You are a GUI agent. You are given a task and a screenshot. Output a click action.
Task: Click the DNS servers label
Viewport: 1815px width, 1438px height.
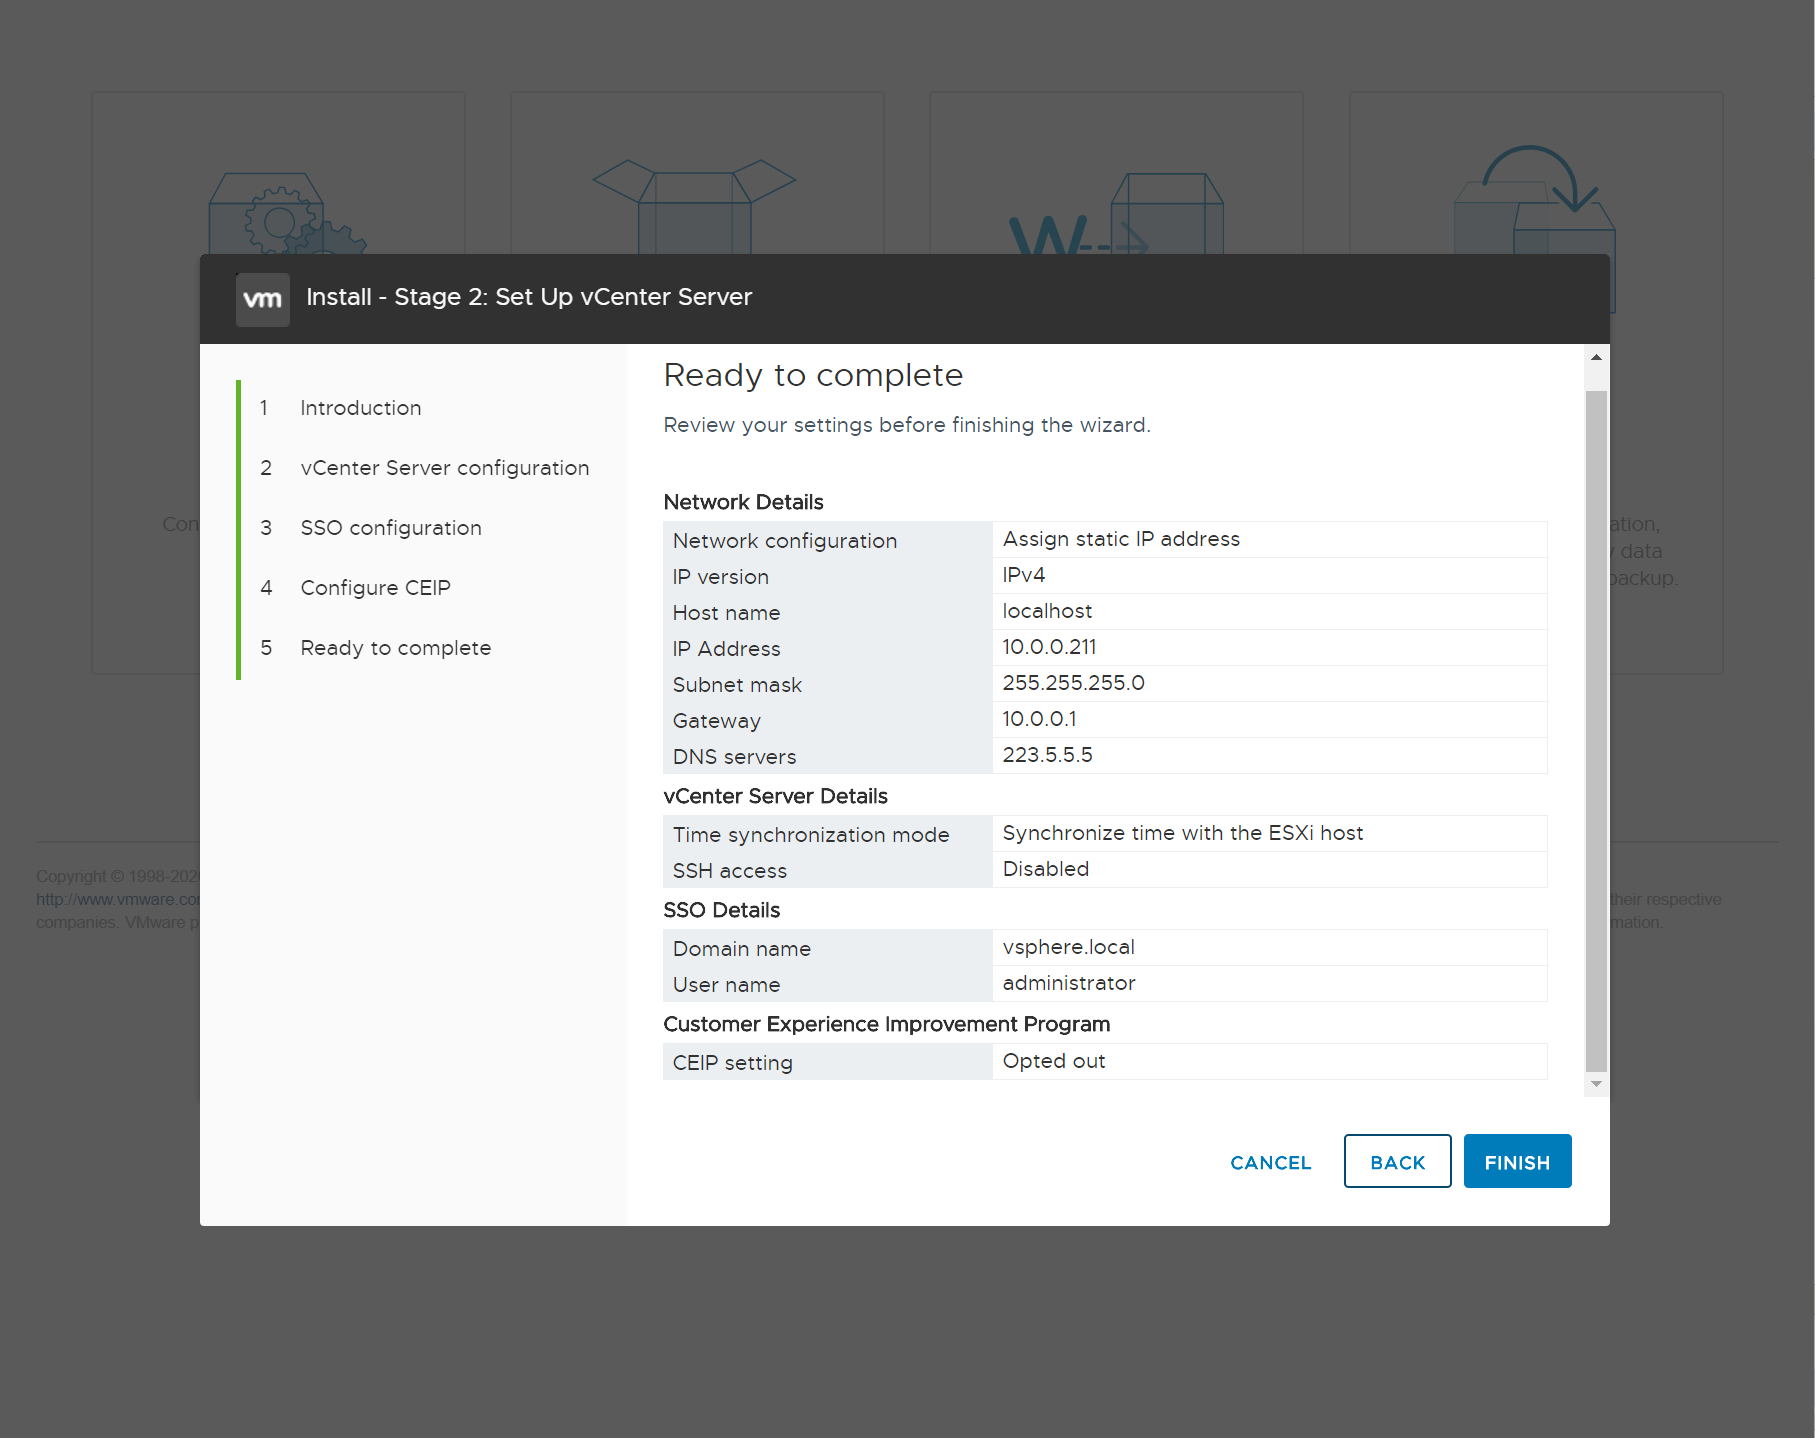tap(735, 757)
